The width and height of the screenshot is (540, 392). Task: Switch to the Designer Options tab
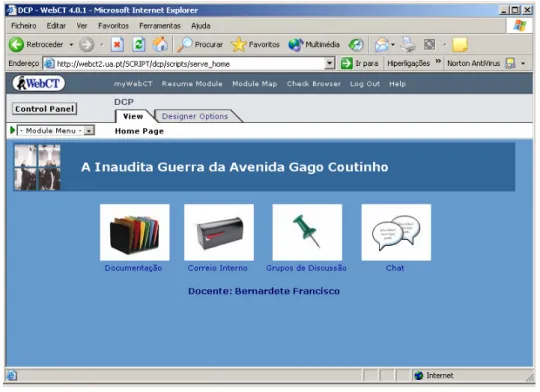click(195, 117)
